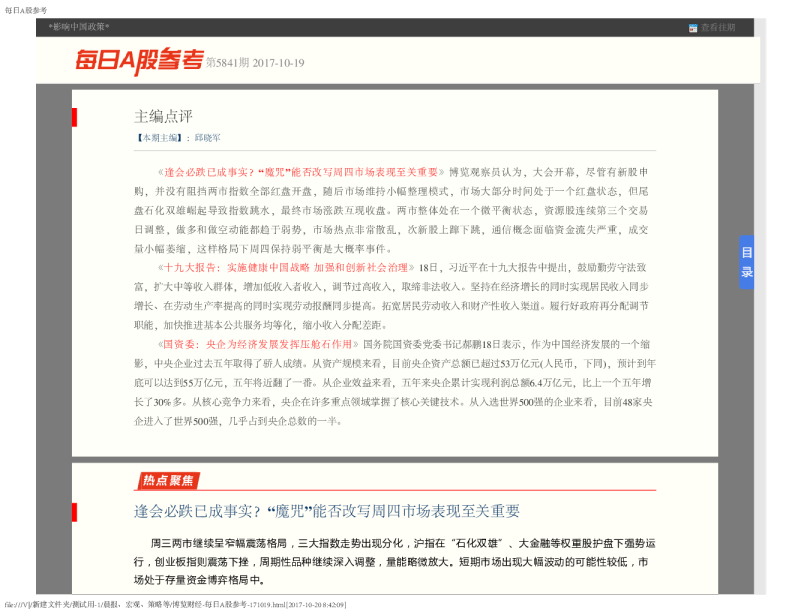Click the 热点聚焦 red section label
Screen dimensions: 792x612
[x=168, y=480]
